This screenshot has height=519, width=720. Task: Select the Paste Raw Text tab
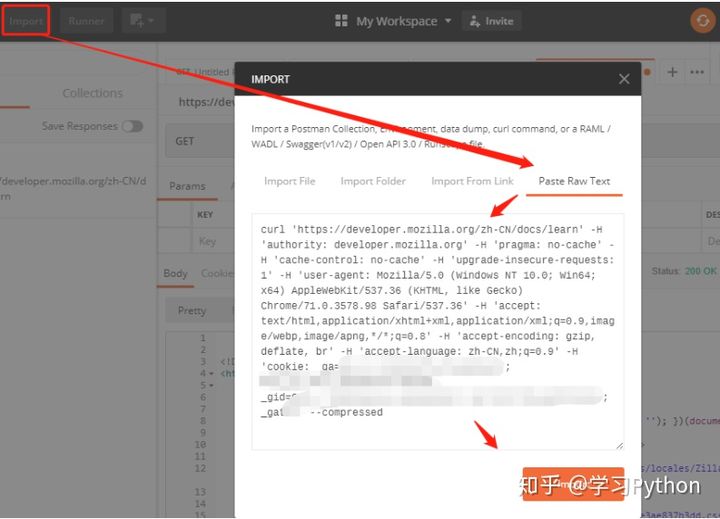[x=574, y=181]
